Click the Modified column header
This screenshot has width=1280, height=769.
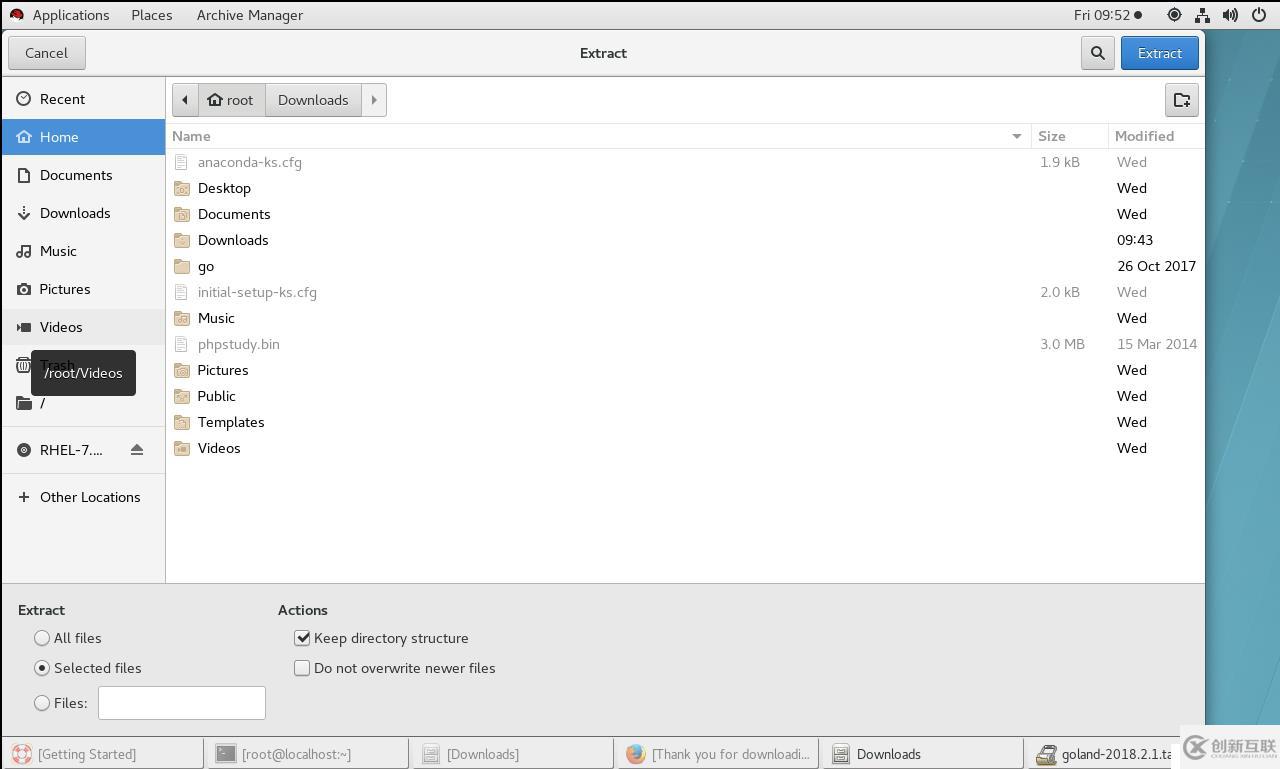click(1156, 136)
